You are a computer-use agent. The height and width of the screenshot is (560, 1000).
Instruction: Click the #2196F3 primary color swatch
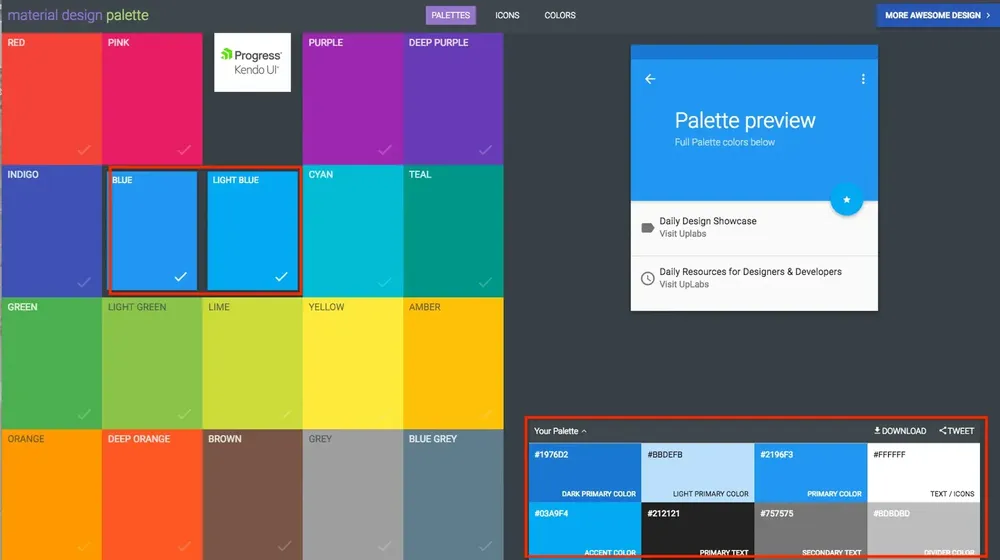click(x=811, y=473)
